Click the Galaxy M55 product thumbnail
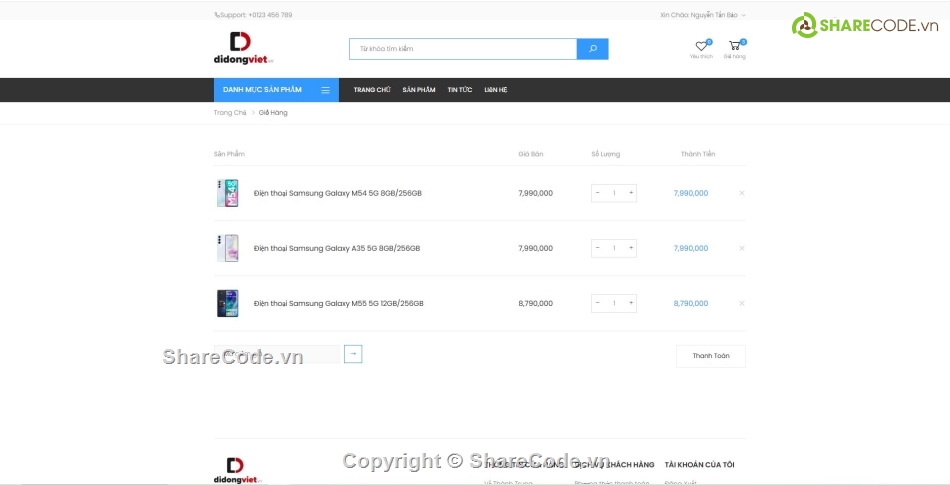950x485 pixels. pos(228,303)
